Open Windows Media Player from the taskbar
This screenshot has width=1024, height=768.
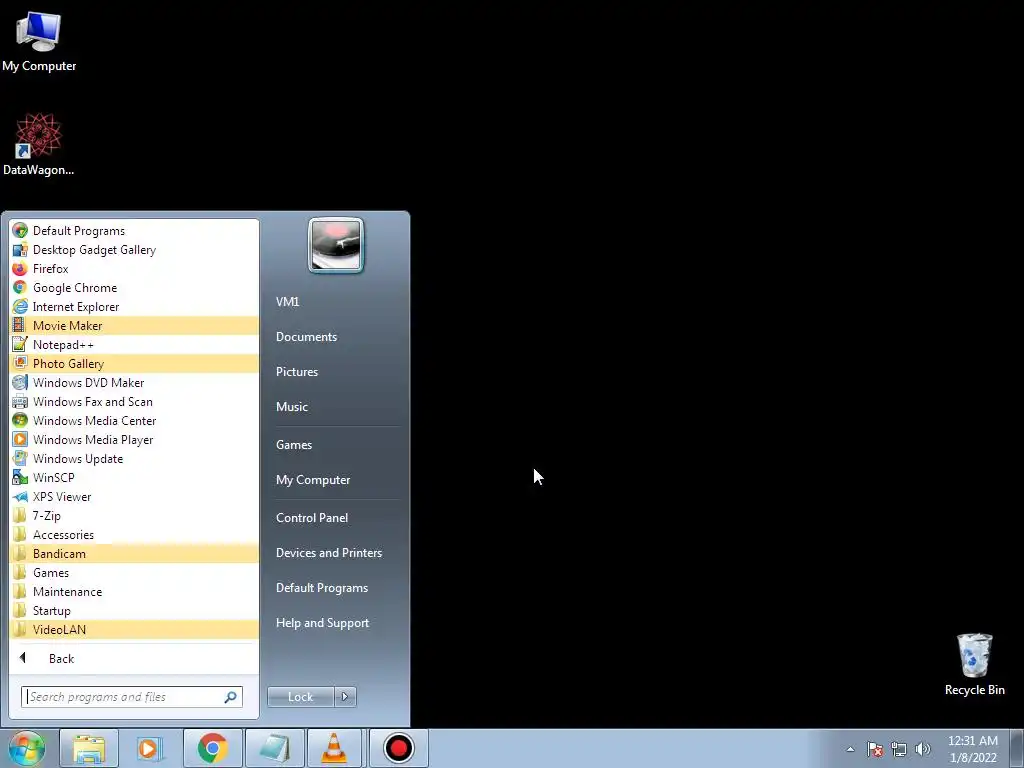[x=150, y=748]
